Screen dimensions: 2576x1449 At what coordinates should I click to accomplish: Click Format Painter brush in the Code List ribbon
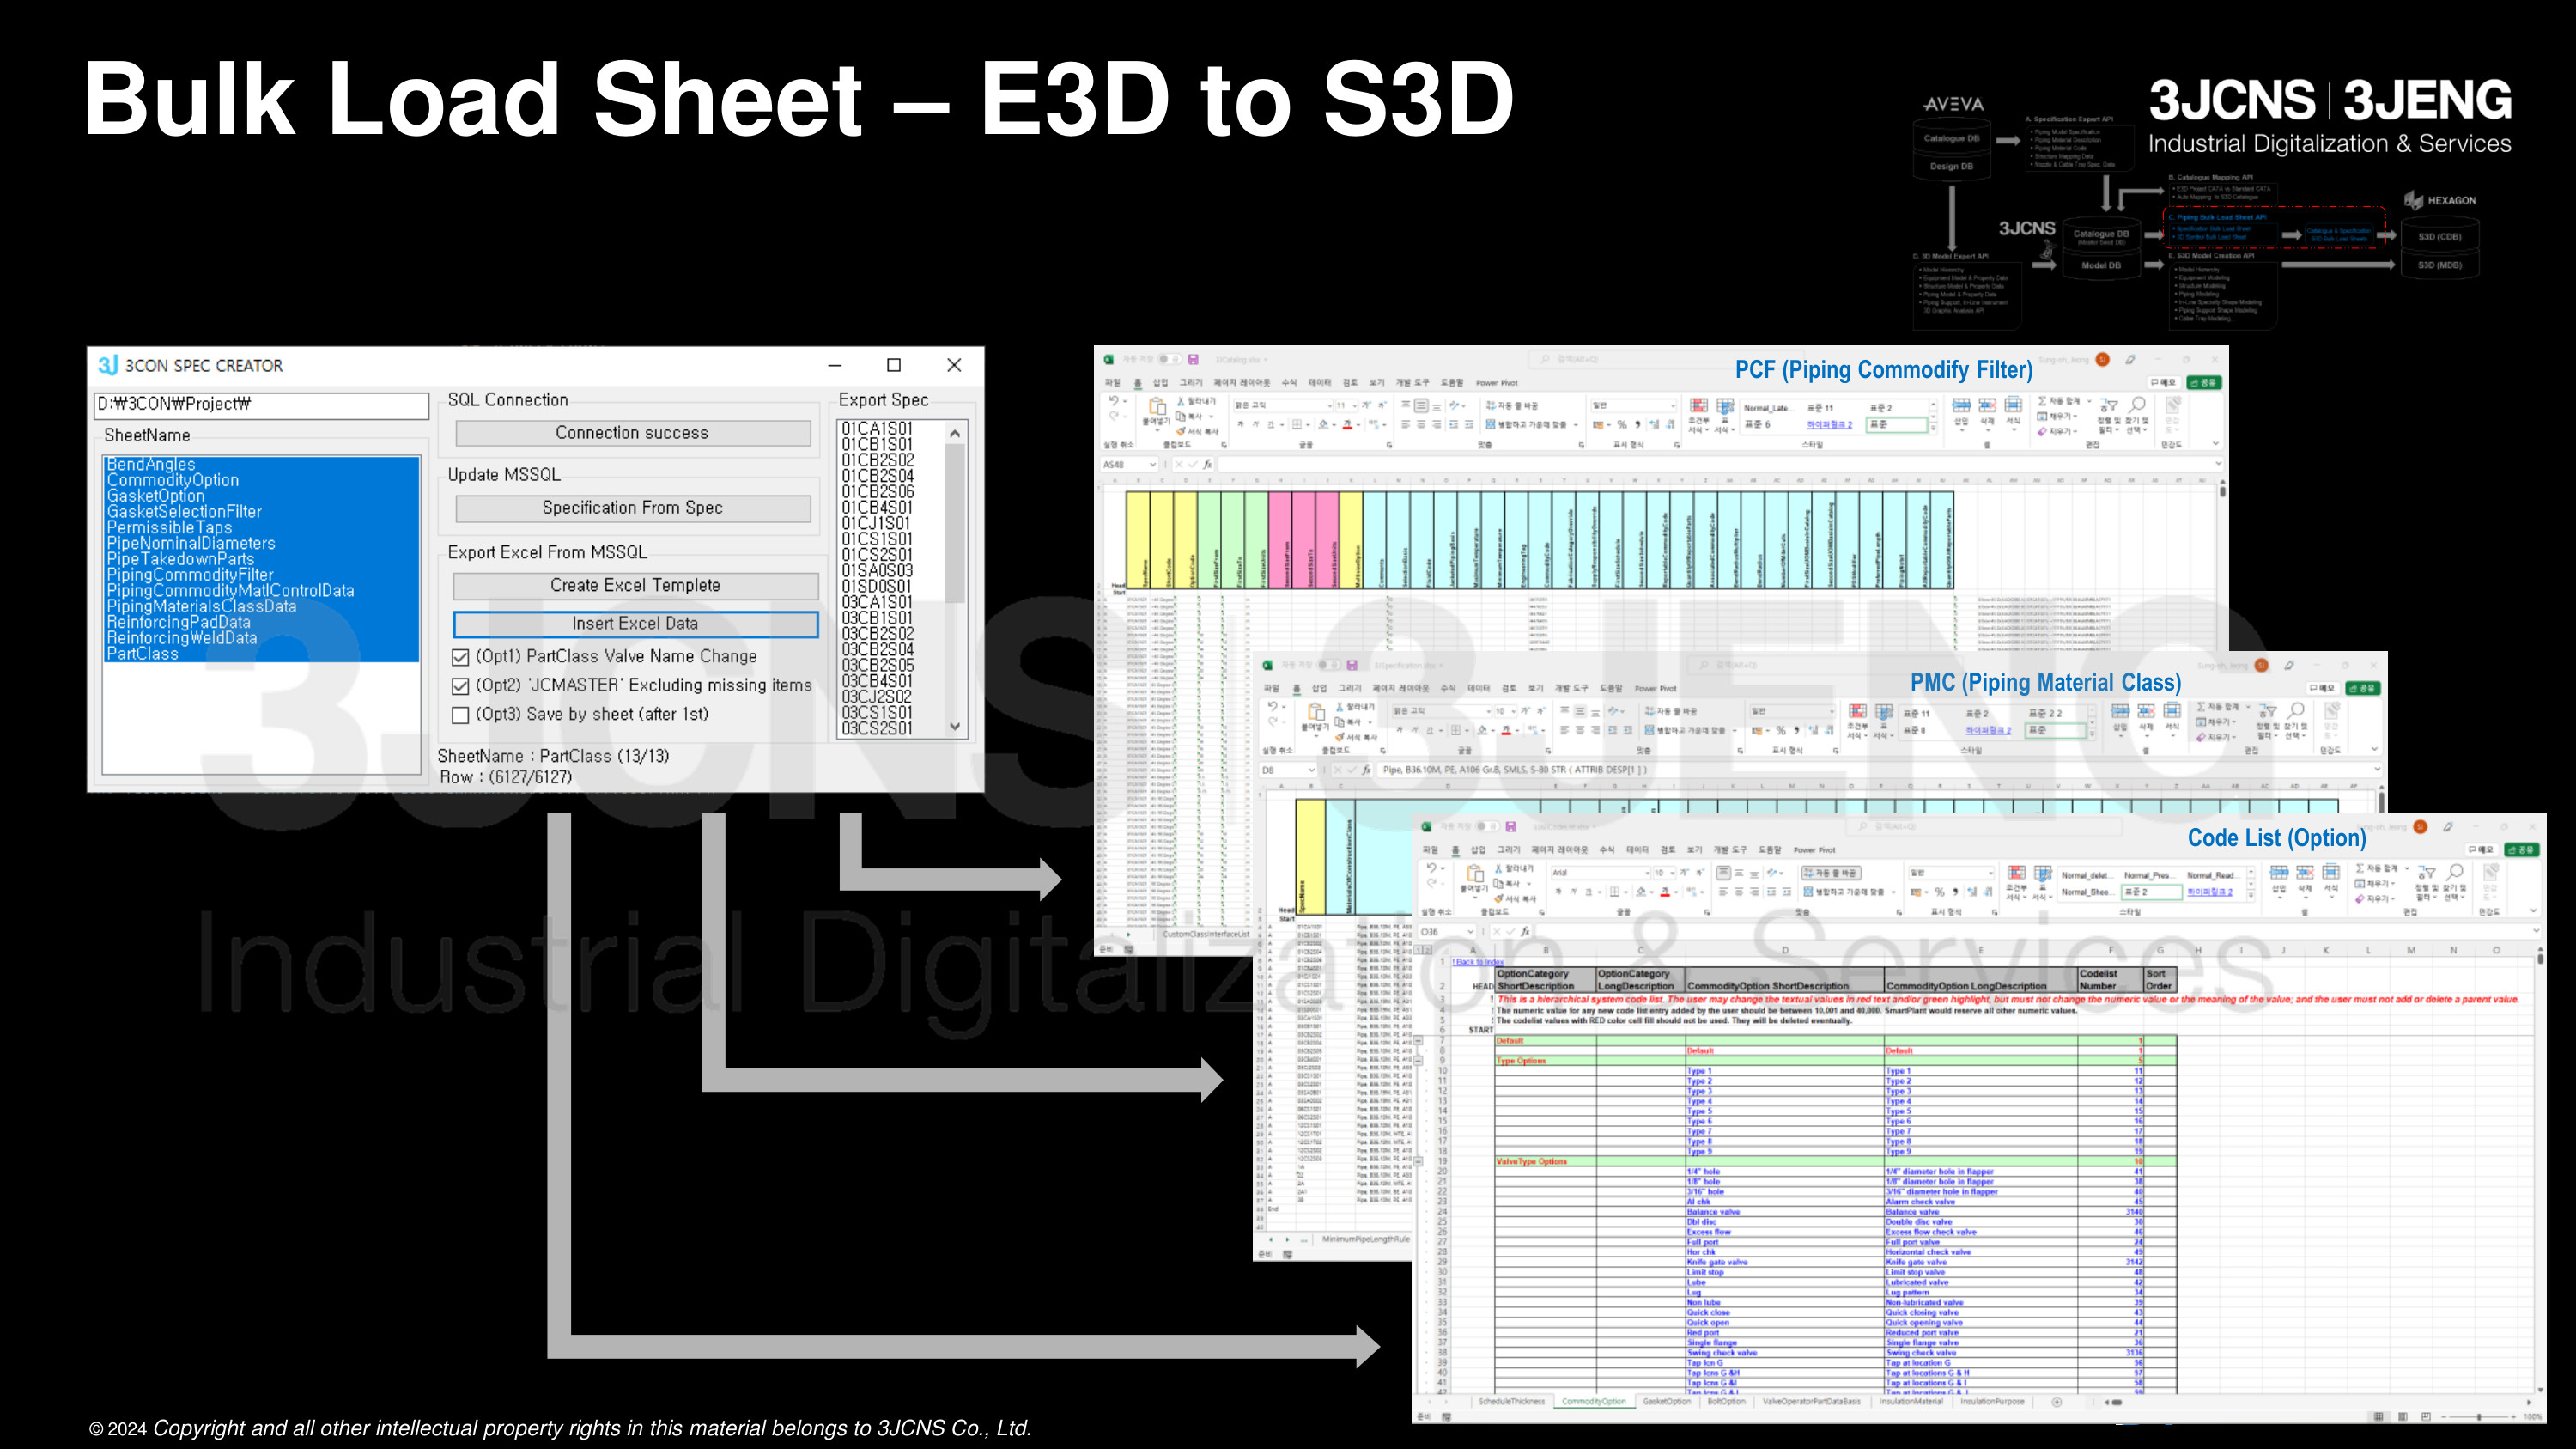tap(1499, 898)
